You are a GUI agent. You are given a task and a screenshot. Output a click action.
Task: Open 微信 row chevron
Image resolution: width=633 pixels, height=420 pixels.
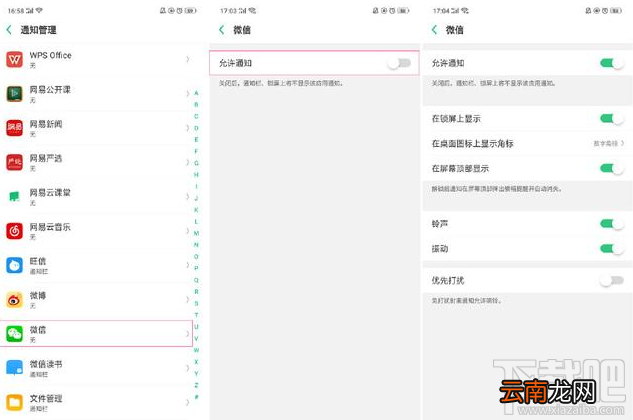pyautogui.click(x=188, y=334)
